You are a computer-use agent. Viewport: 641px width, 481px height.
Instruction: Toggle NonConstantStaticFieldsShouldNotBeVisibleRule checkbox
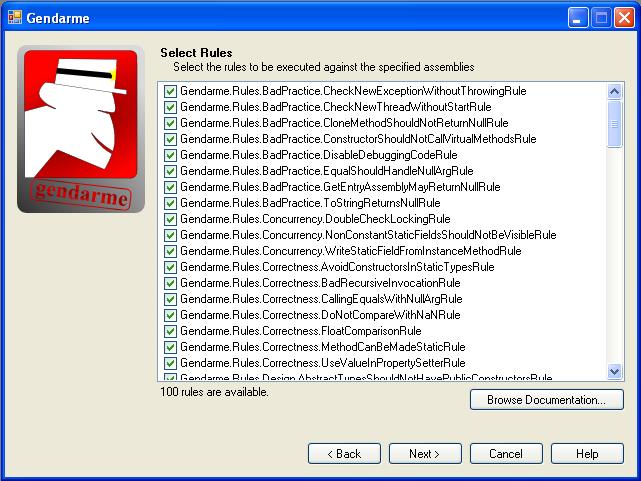pyautogui.click(x=170, y=235)
